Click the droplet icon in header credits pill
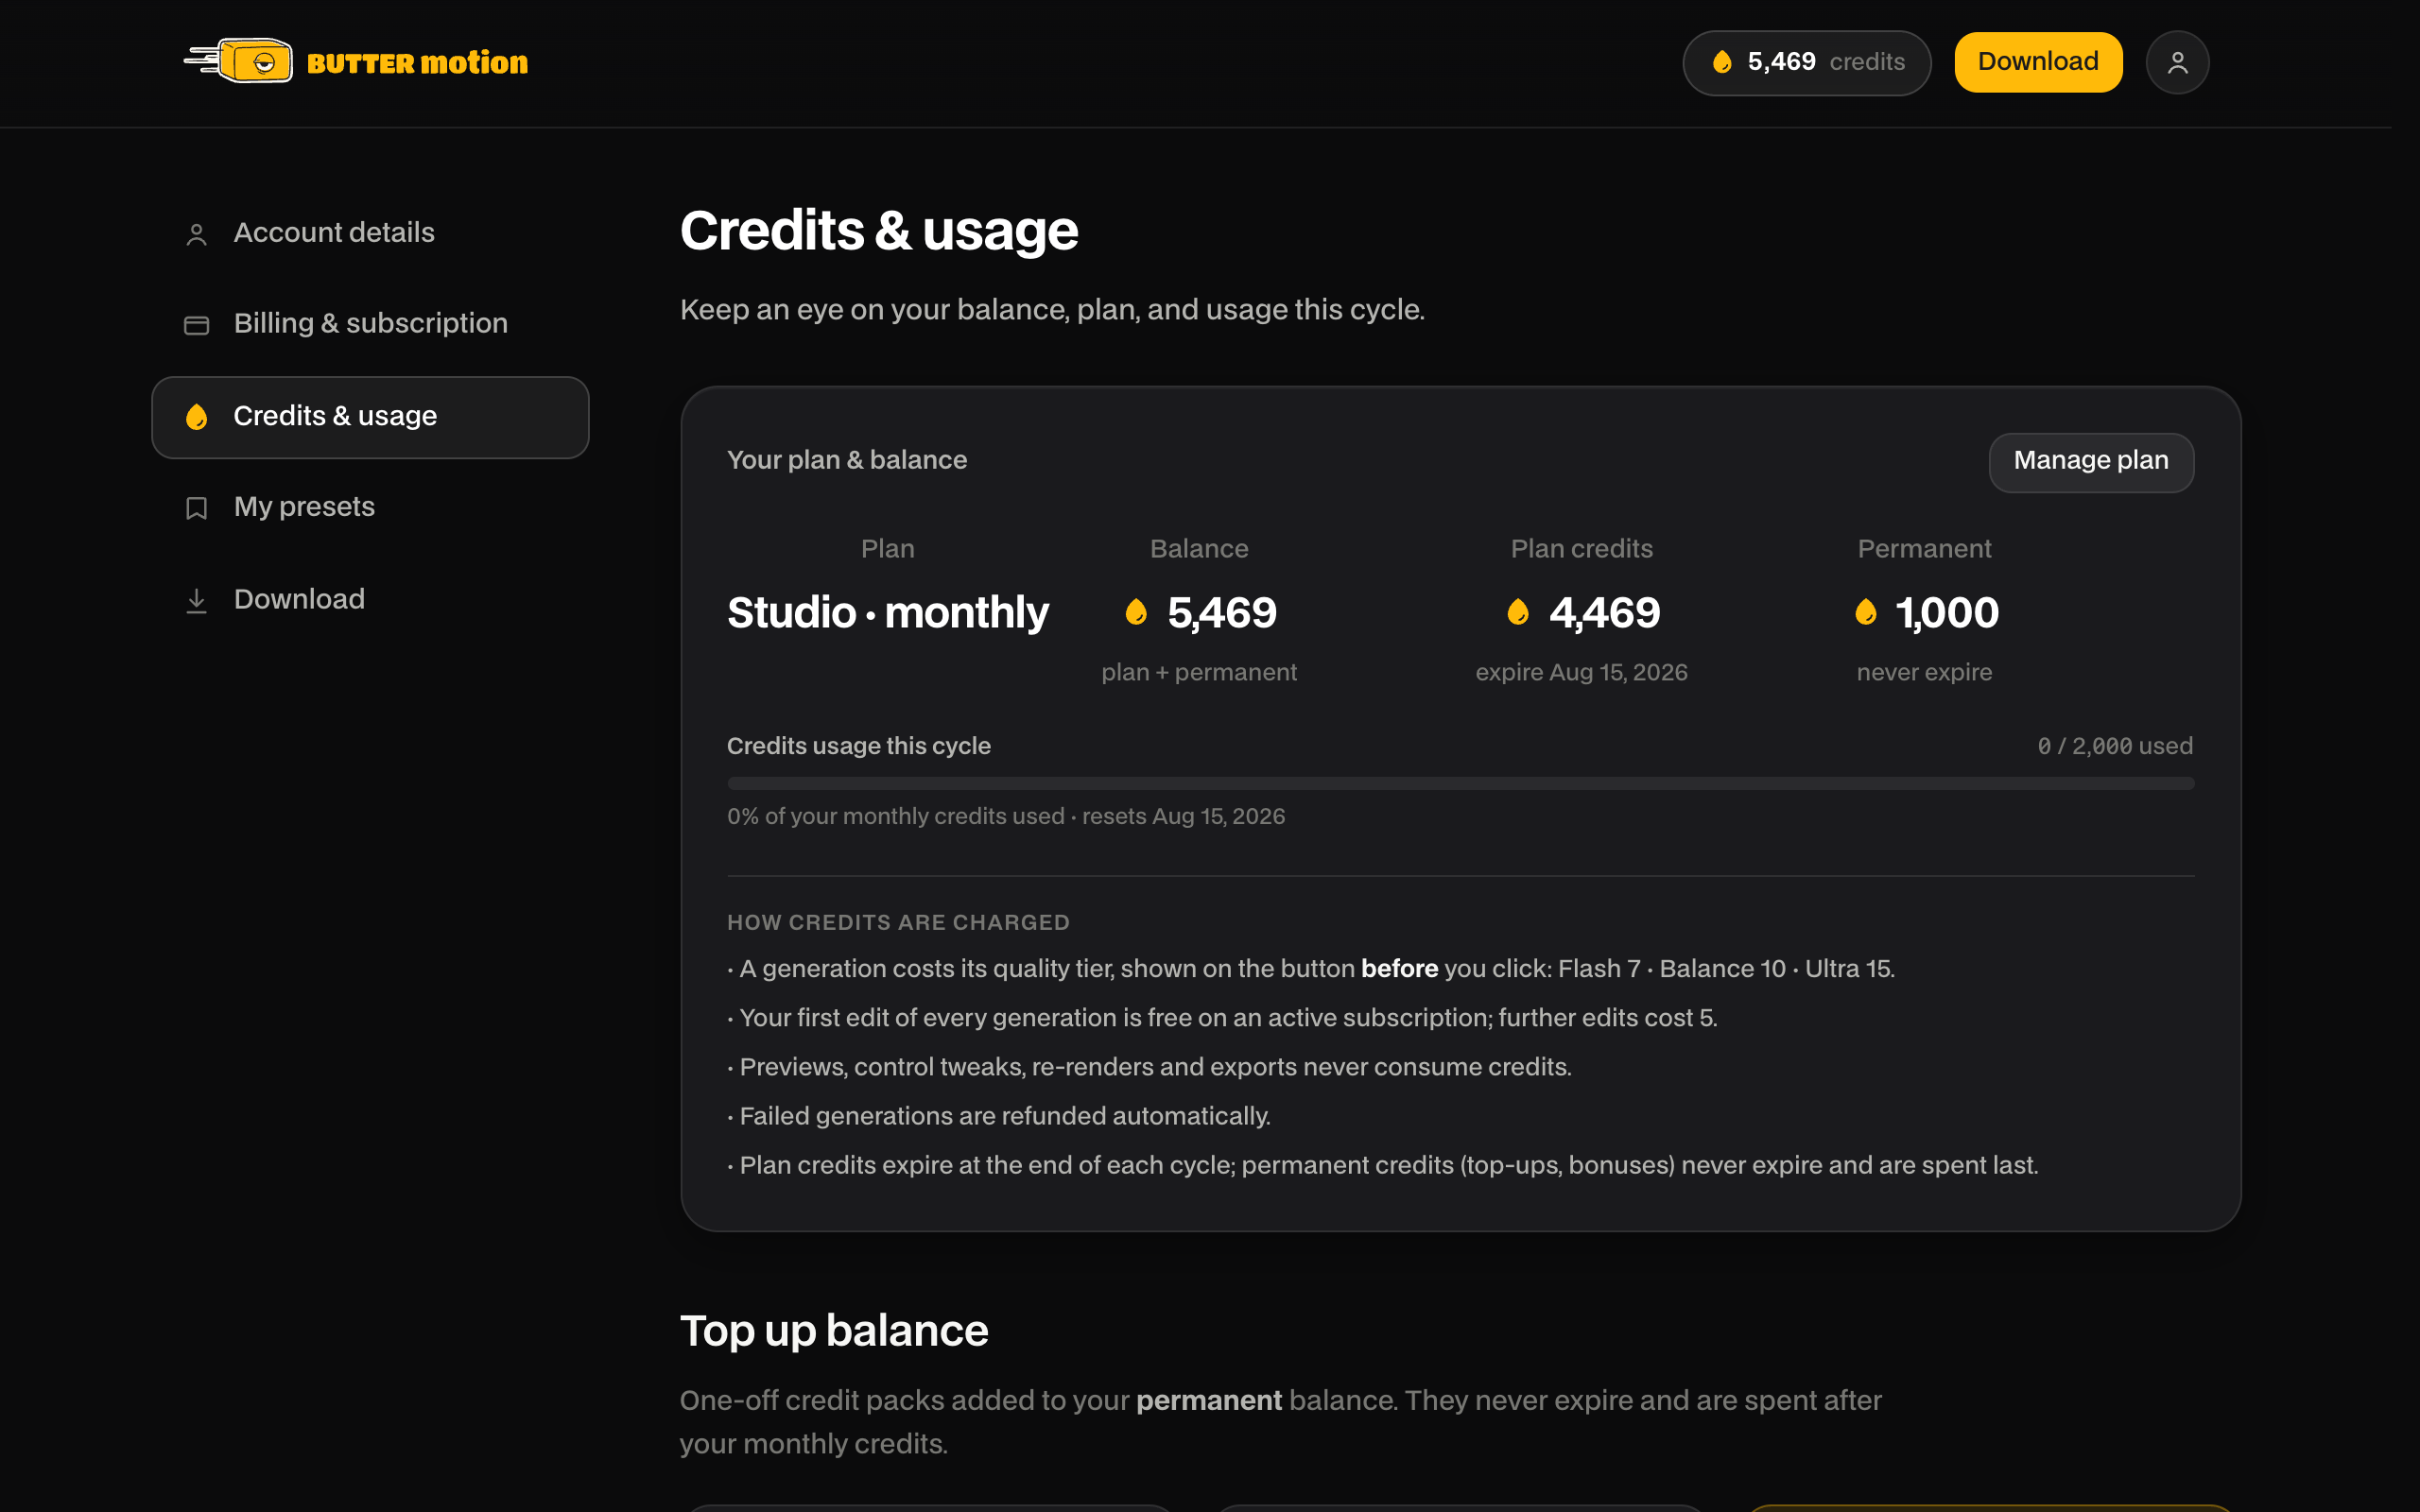Image resolution: width=2420 pixels, height=1512 pixels. click(1722, 62)
